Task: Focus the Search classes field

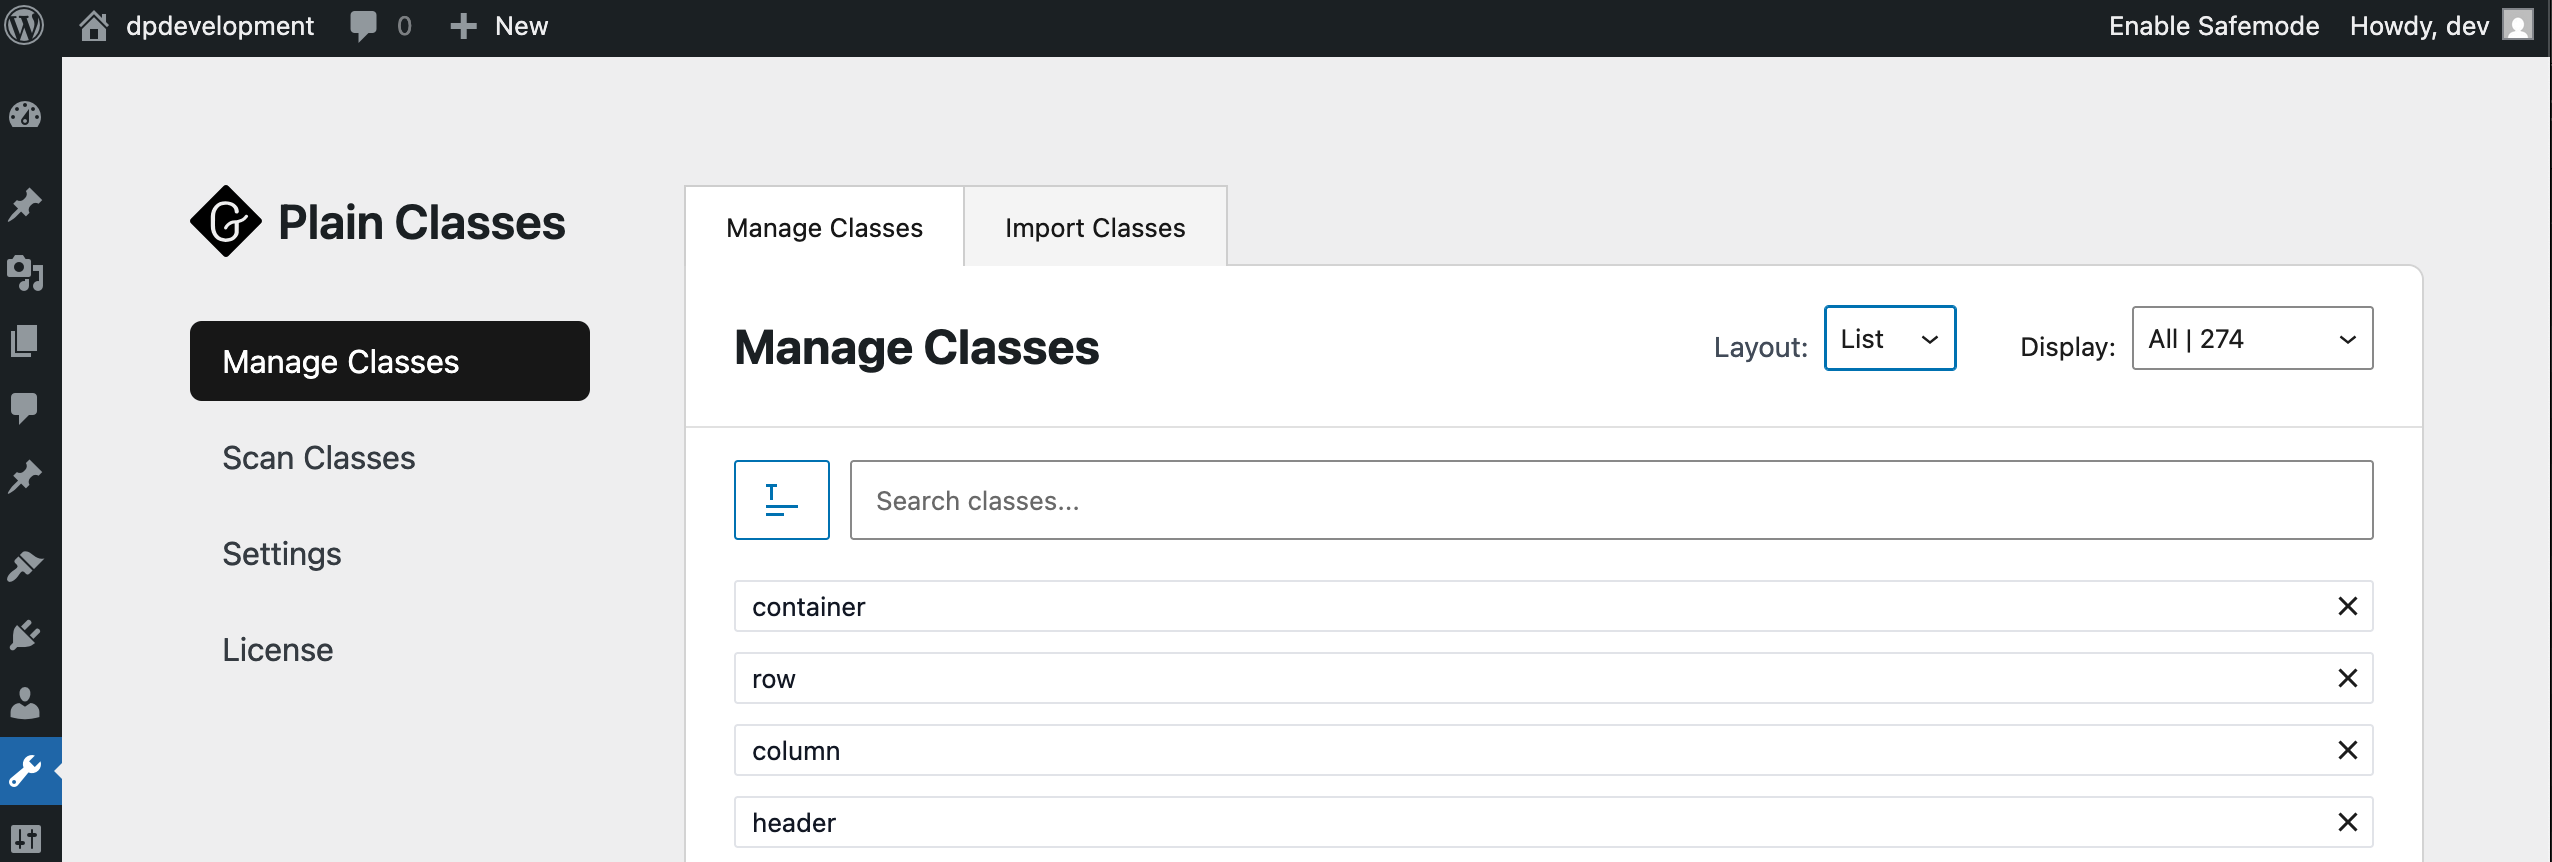Action: 1611,500
